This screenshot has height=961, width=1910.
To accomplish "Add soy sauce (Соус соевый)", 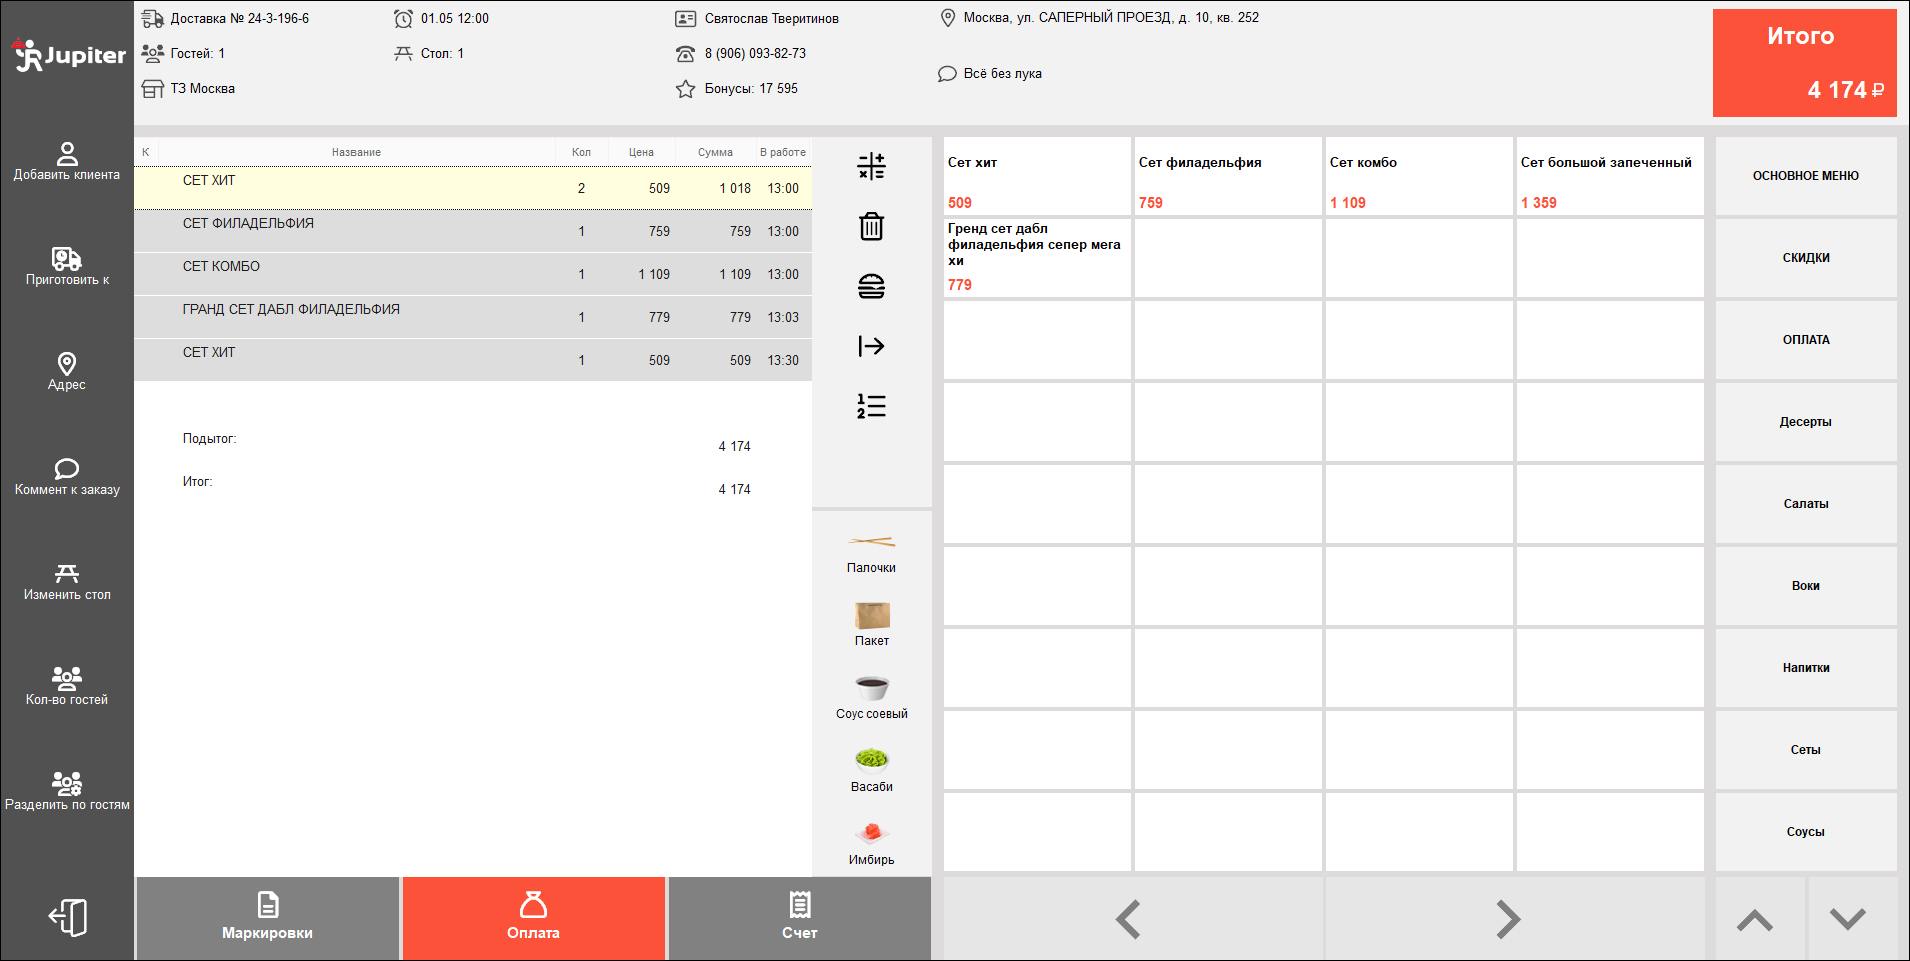I will [872, 698].
